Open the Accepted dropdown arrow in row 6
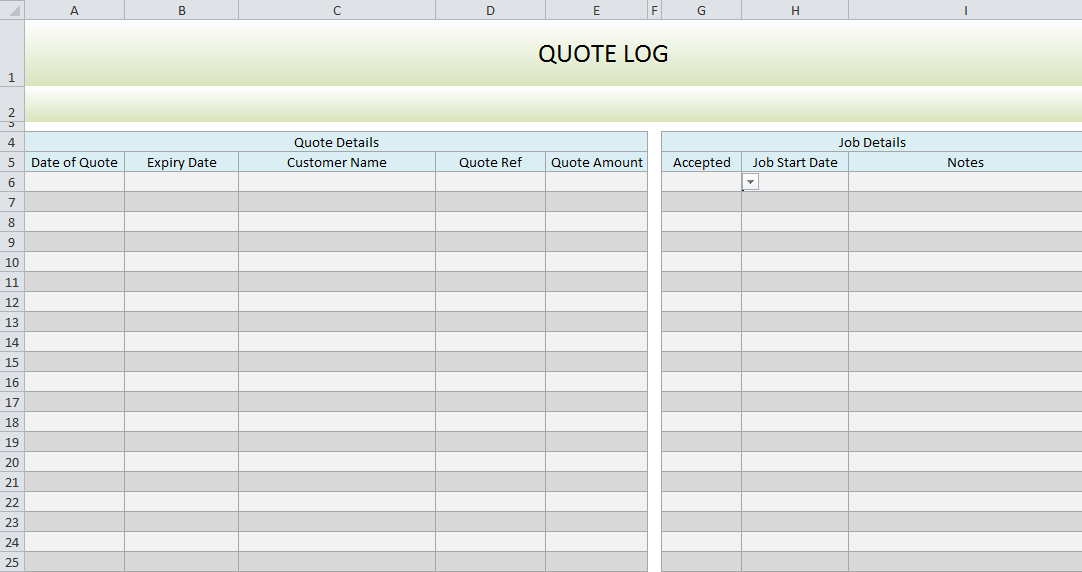This screenshot has width=1082, height=572. pyautogui.click(x=750, y=182)
